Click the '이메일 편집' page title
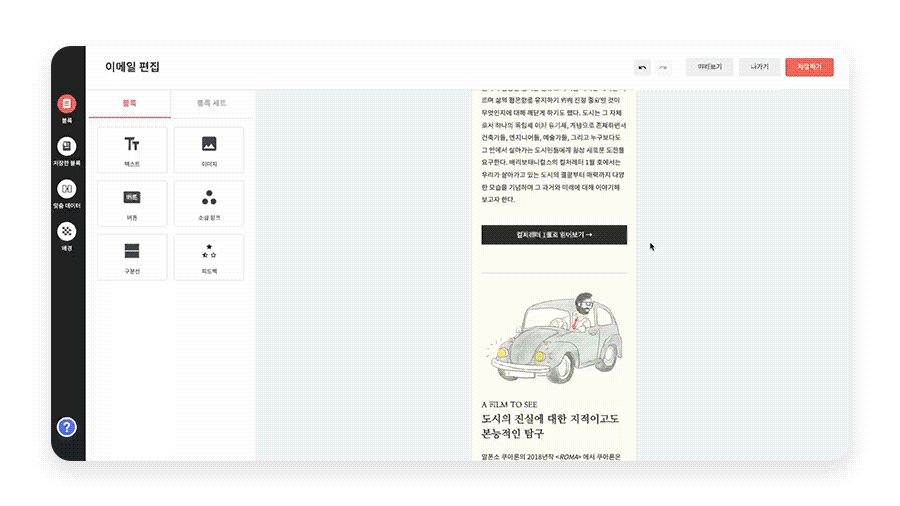 133,67
